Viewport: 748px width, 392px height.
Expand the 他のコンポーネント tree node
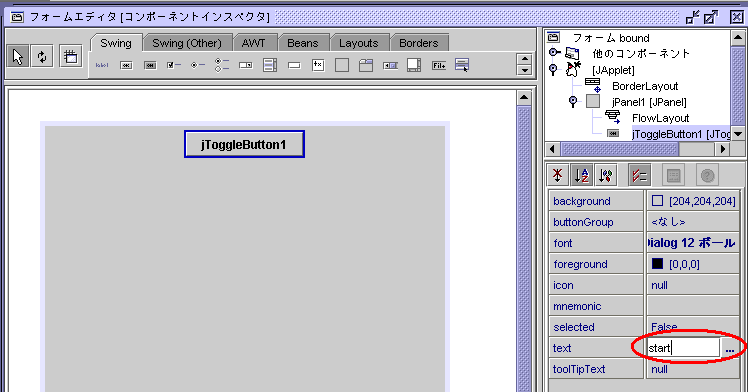coord(553,52)
